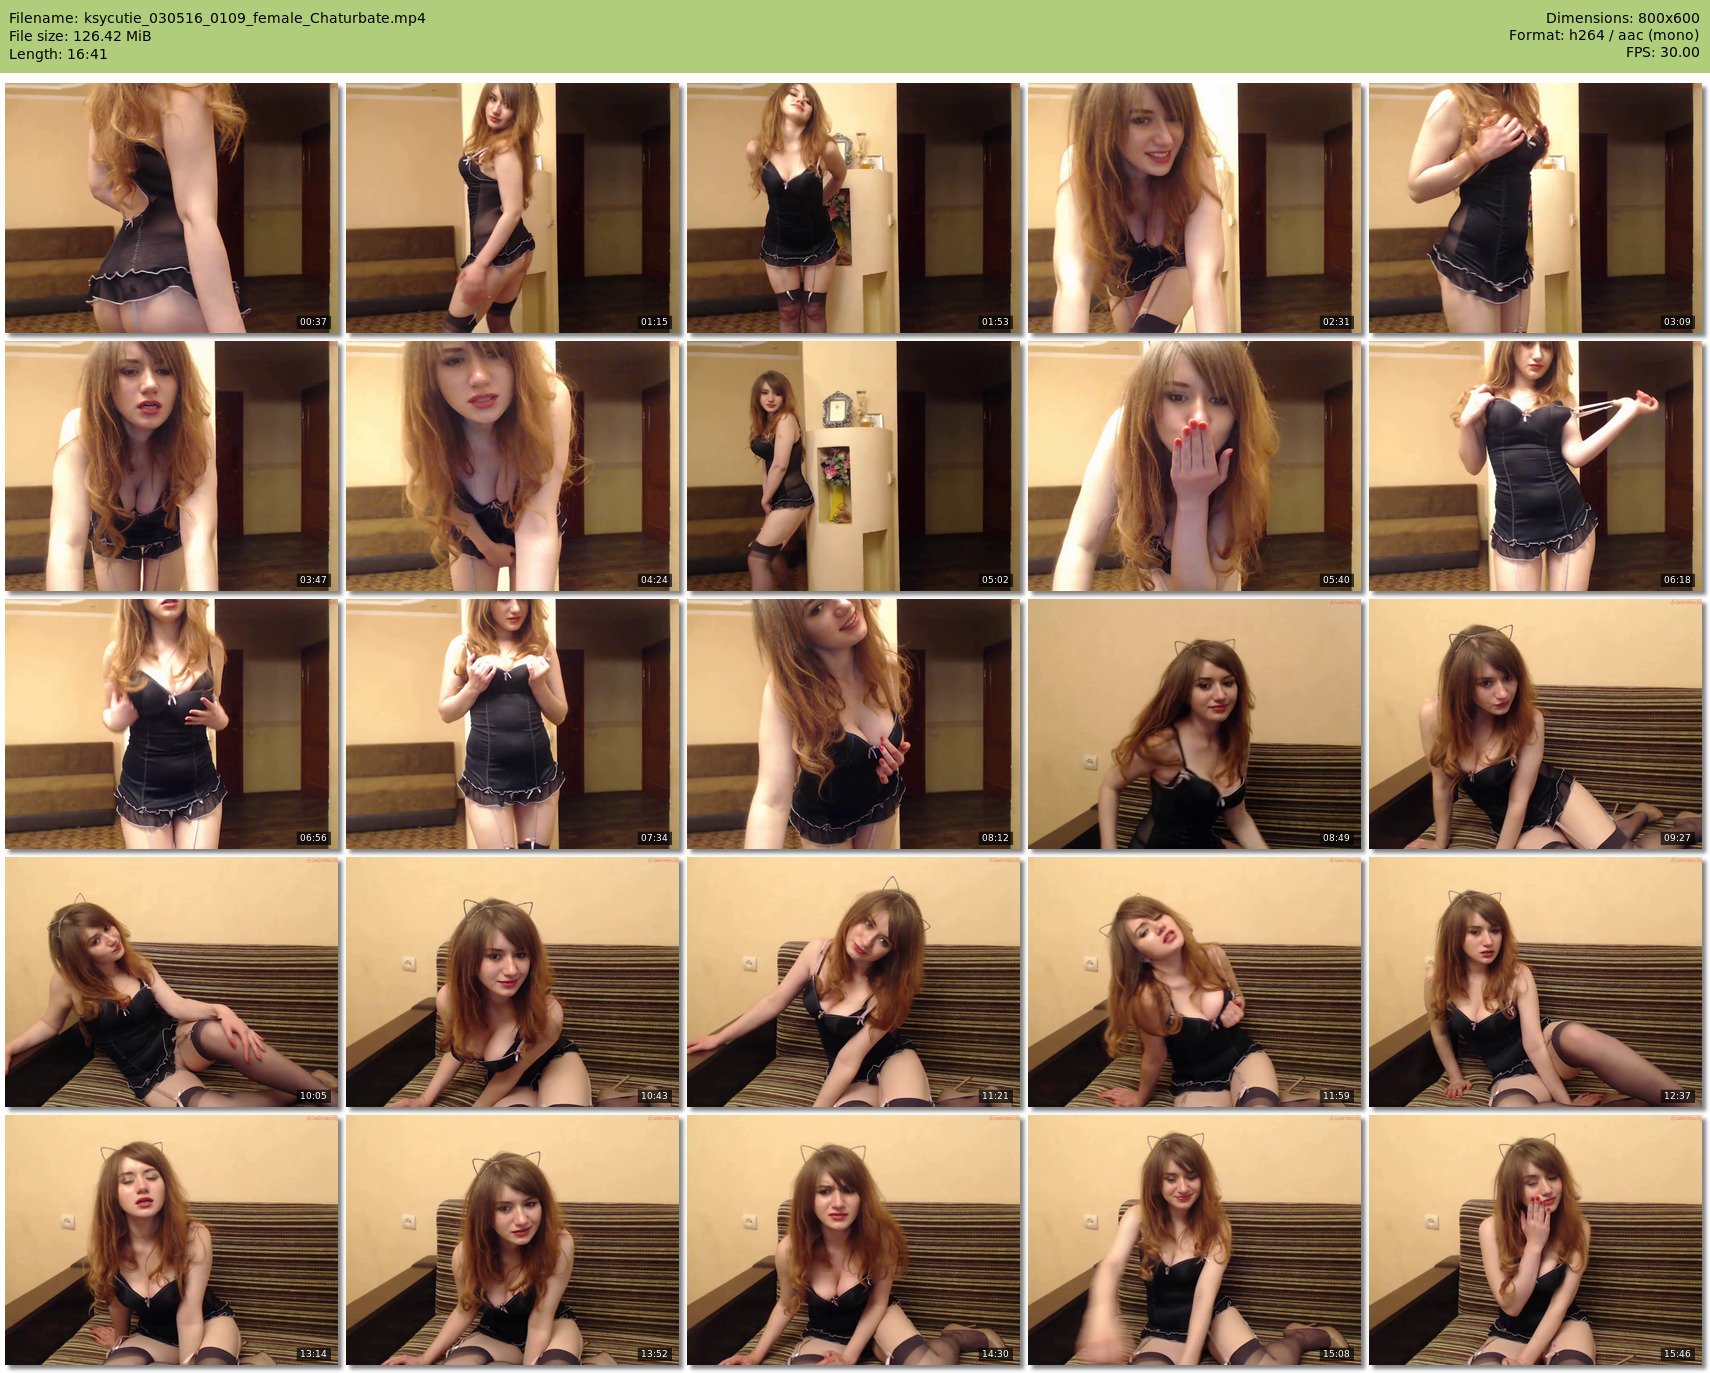Choose the frame labeled 13:14

[x=172, y=1240]
